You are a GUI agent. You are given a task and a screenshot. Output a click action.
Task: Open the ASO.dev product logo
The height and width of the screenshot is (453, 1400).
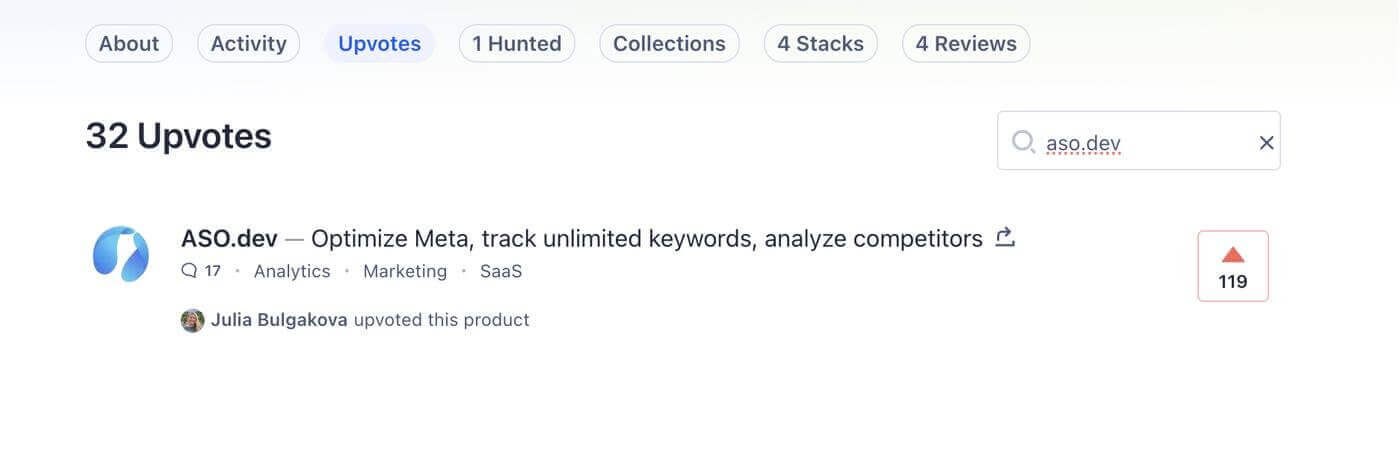click(x=121, y=254)
